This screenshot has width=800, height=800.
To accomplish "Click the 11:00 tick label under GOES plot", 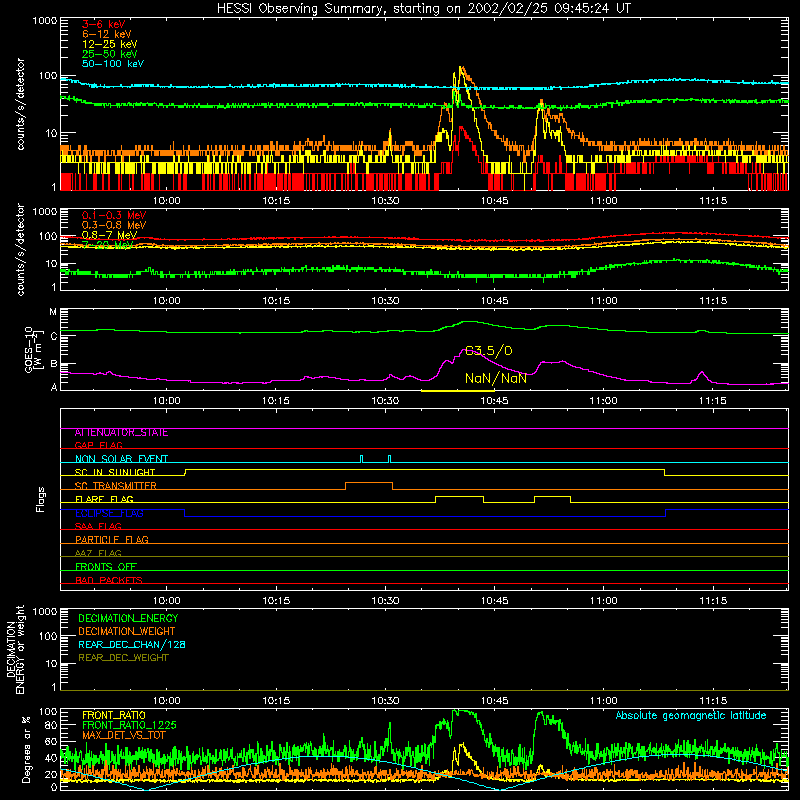I will pyautogui.click(x=604, y=401).
